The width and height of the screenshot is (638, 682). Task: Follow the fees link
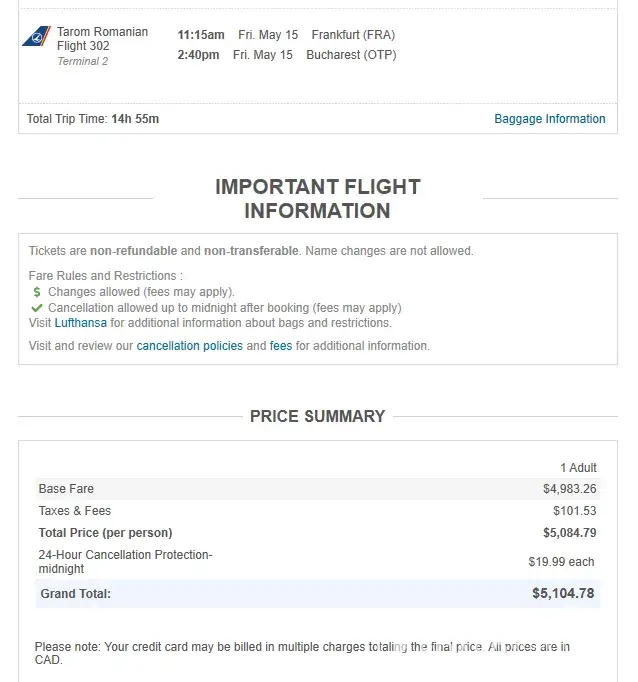pyautogui.click(x=281, y=346)
